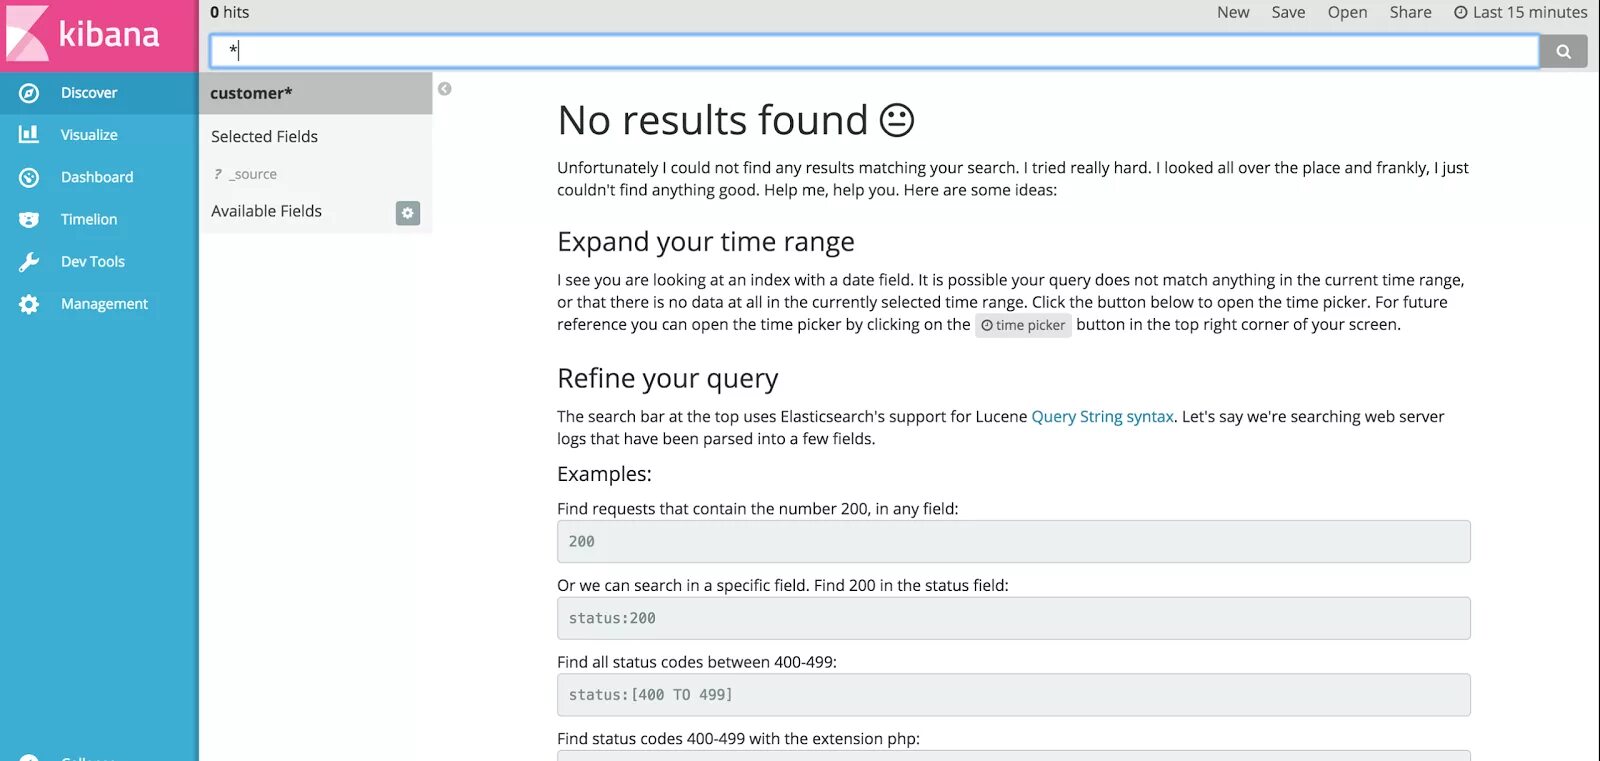Click the Timelion mask icon

tap(29, 219)
